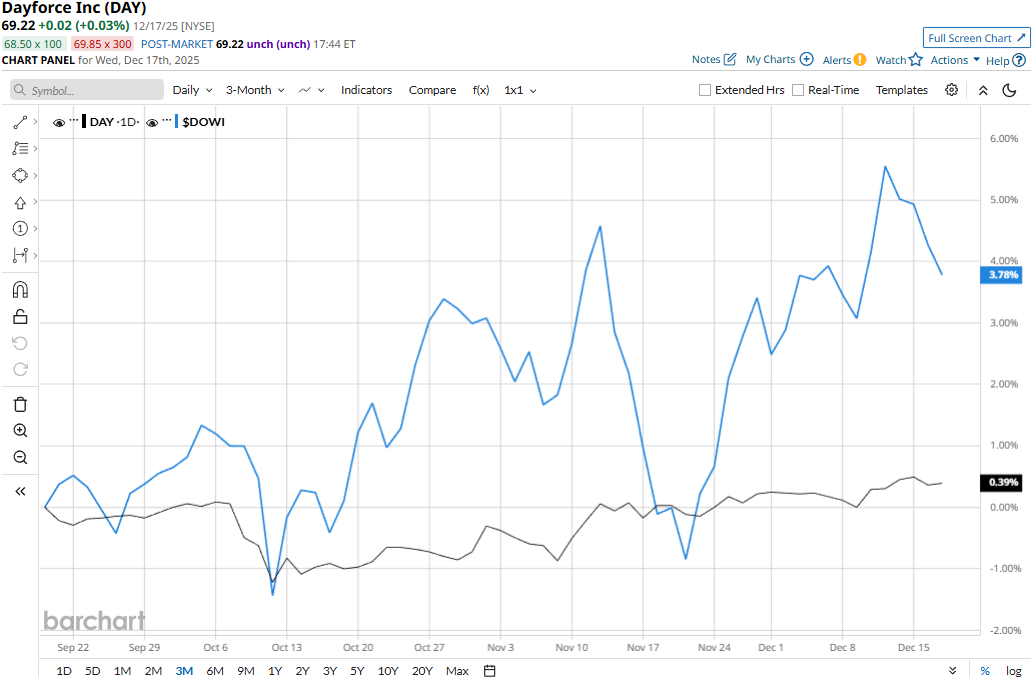
Task: Toggle the lock drawings padlock
Action: [20, 316]
